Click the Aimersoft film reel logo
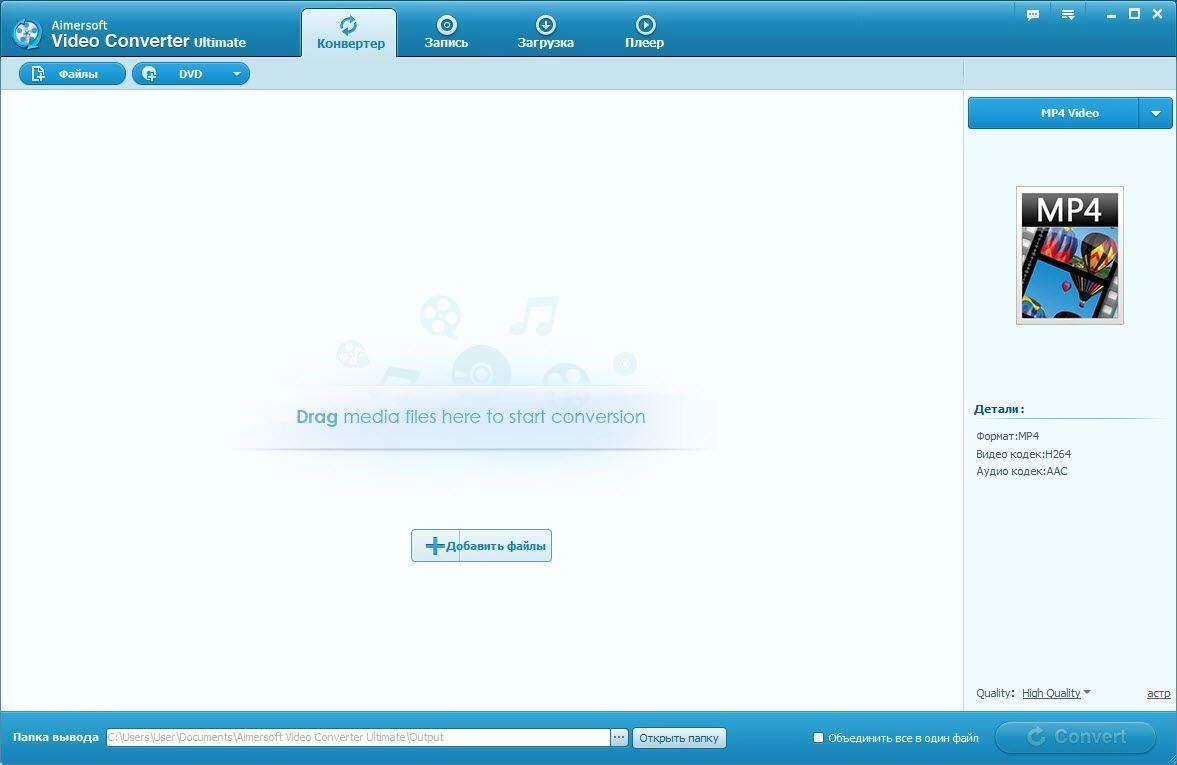The width and height of the screenshot is (1177, 765). coord(27,33)
